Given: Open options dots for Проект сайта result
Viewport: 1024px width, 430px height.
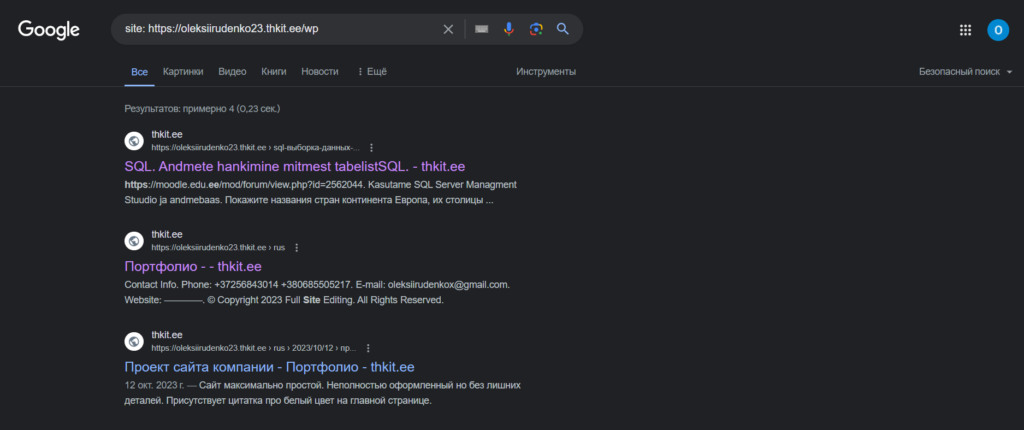Looking at the screenshot, I should [x=368, y=348].
